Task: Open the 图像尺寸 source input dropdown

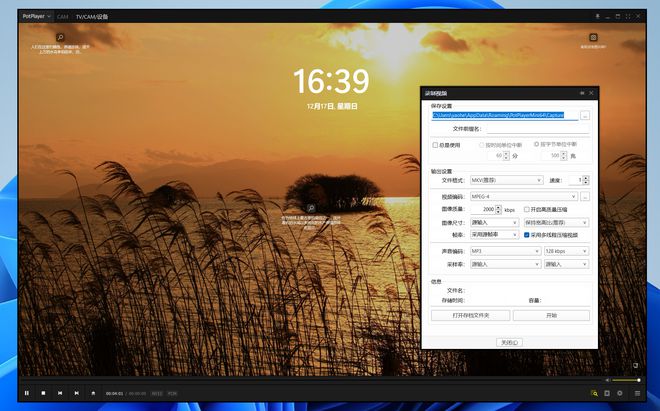Action: coord(495,222)
